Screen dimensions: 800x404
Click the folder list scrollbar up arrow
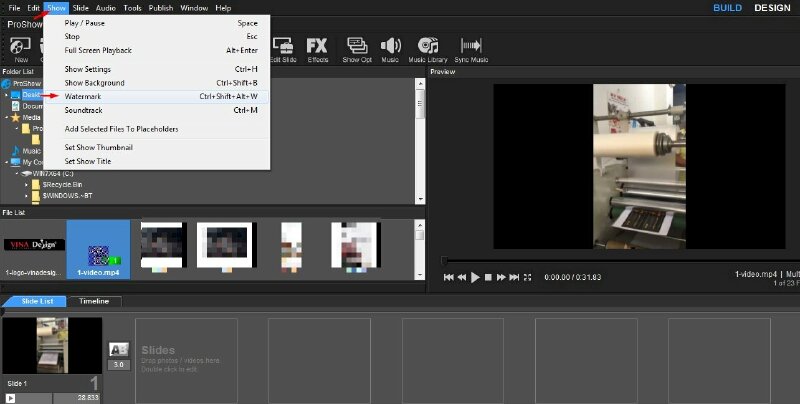point(420,83)
